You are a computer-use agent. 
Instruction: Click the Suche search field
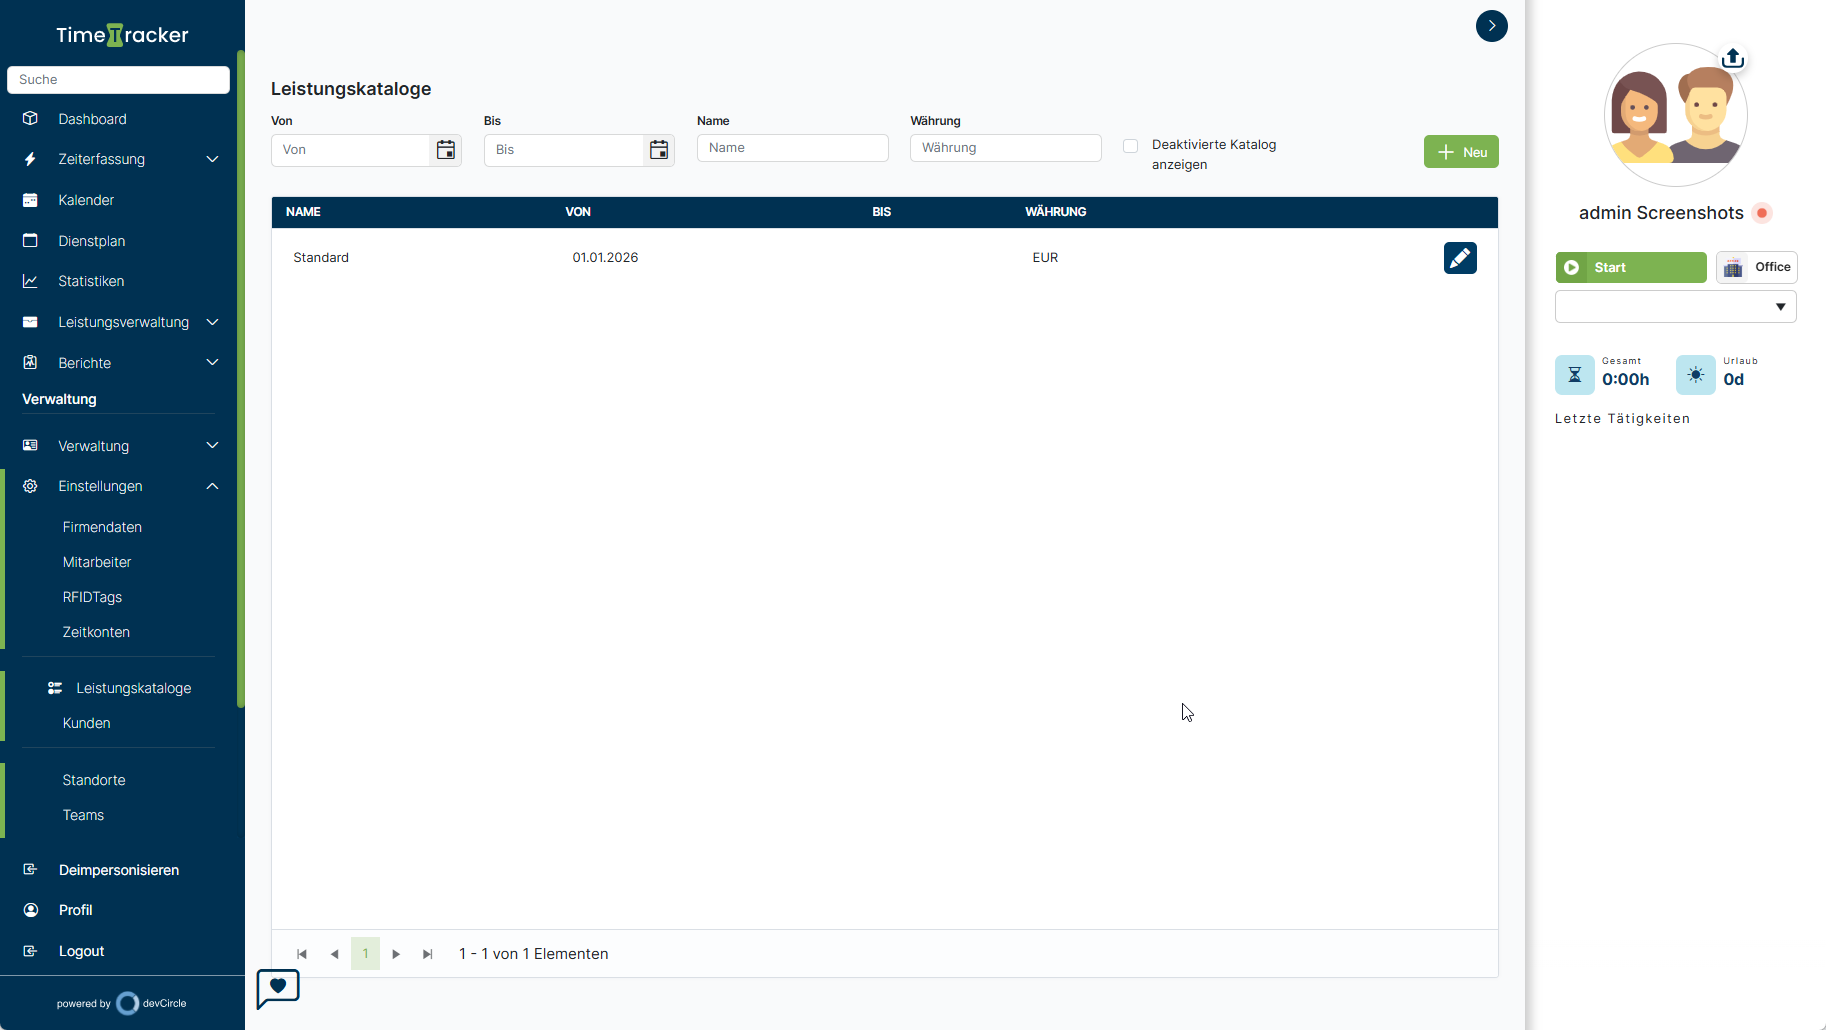(118, 80)
